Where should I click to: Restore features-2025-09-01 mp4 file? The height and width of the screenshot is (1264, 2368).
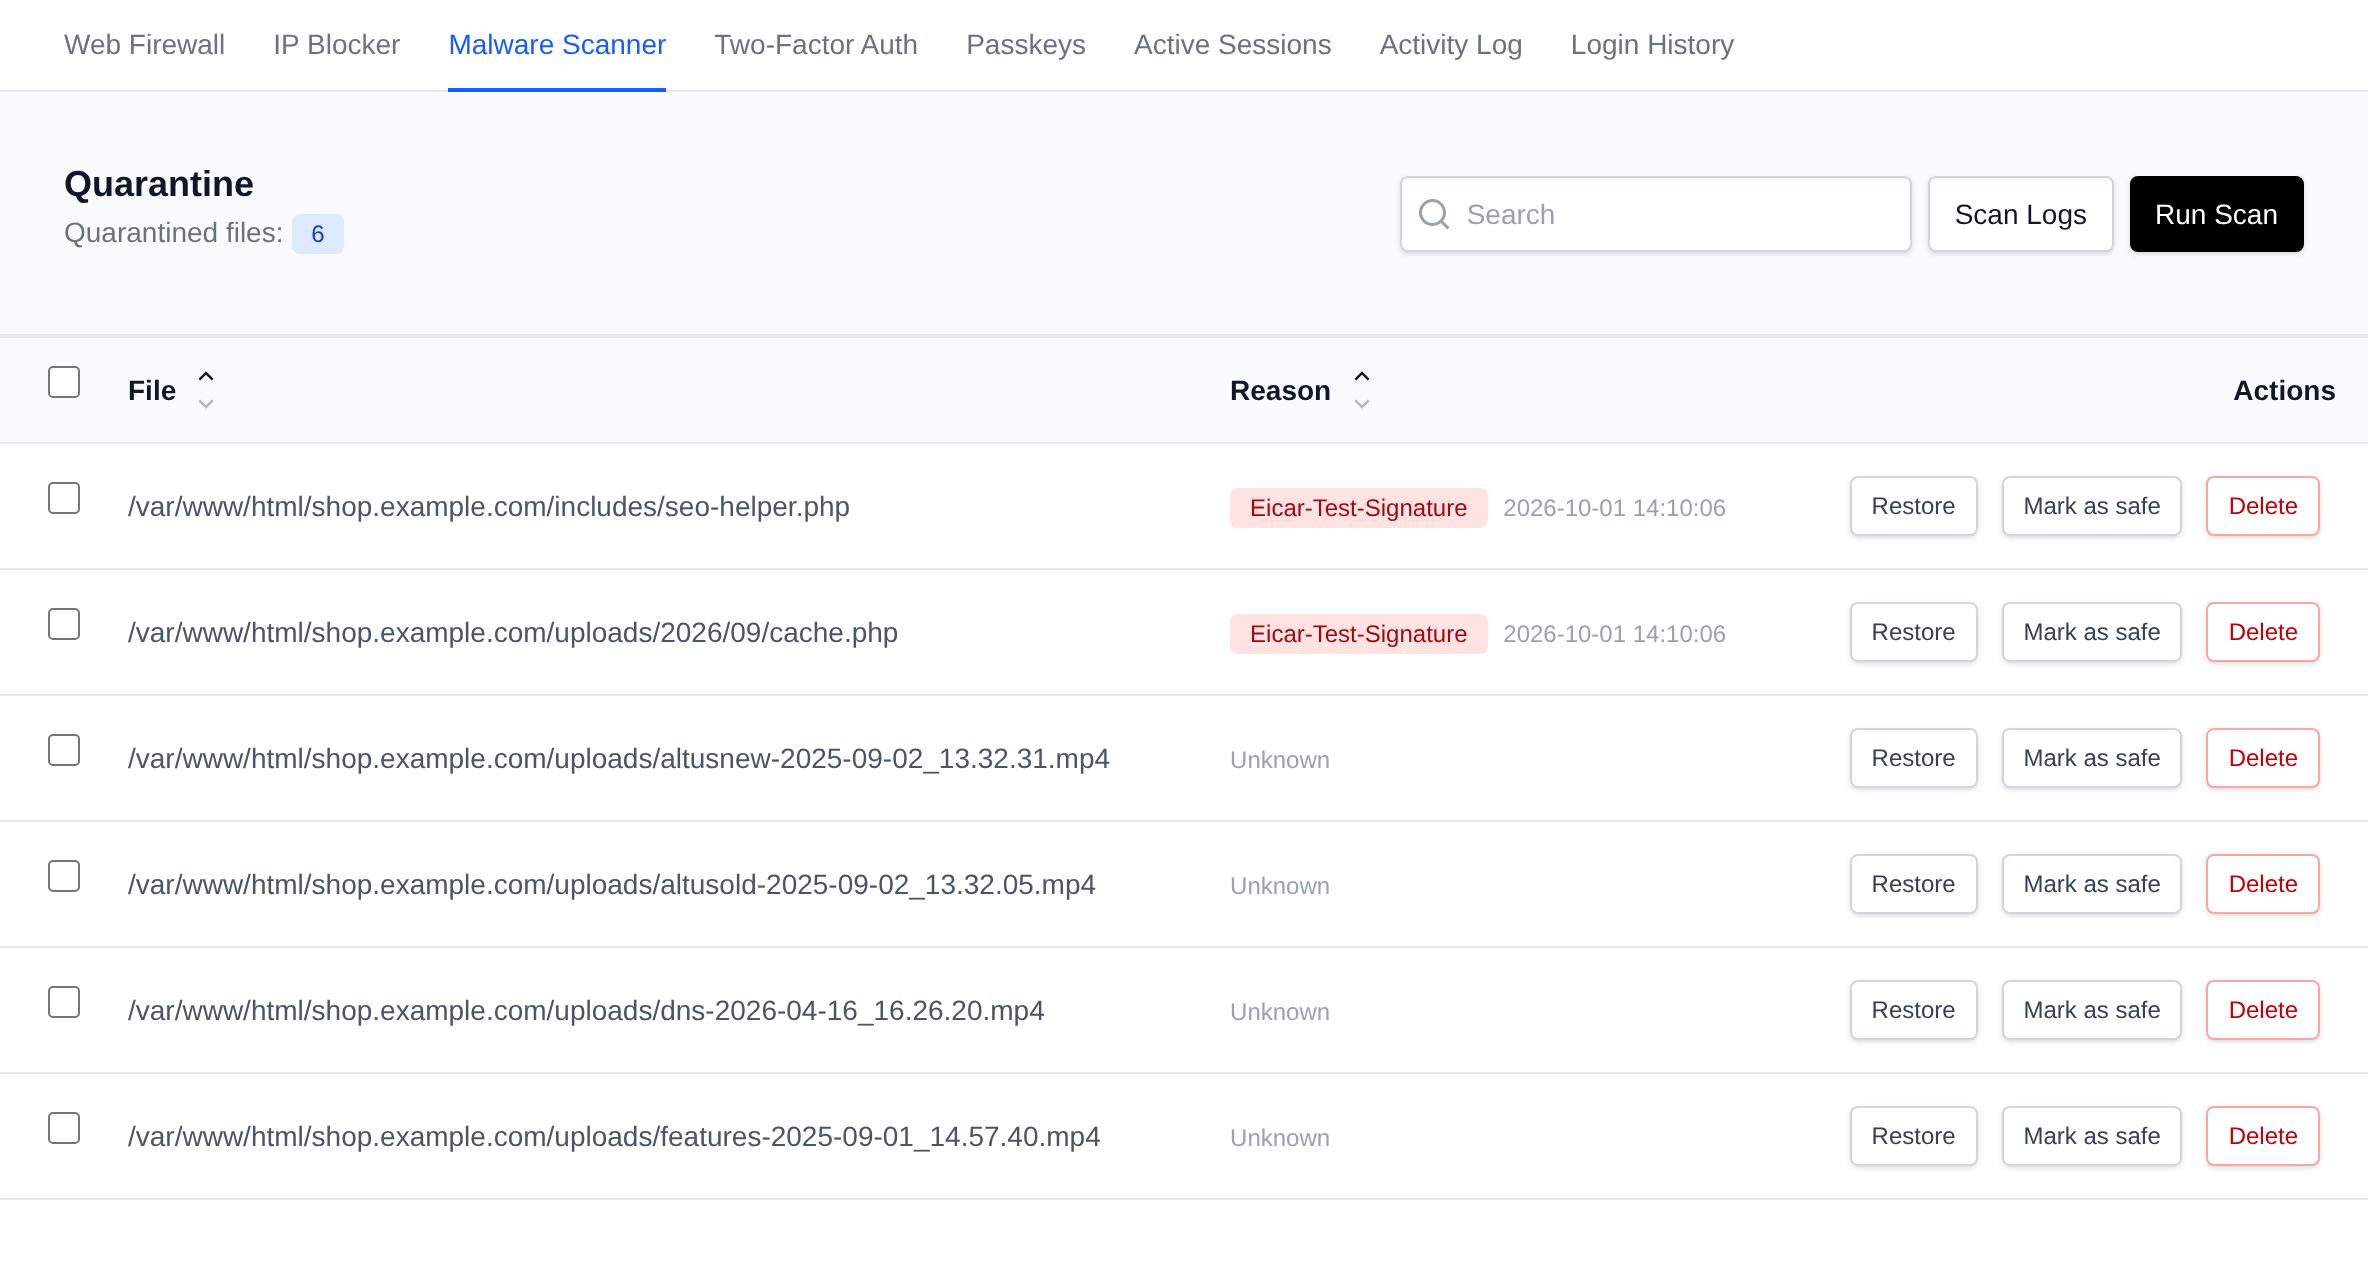coord(1913,1136)
